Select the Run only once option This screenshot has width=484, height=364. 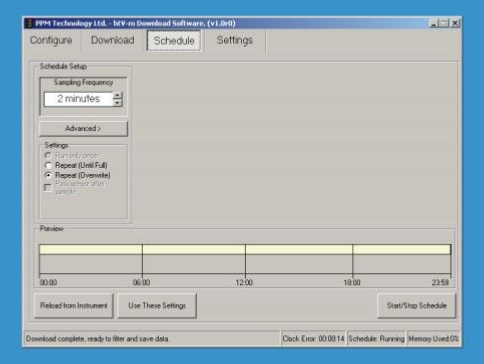(48, 155)
